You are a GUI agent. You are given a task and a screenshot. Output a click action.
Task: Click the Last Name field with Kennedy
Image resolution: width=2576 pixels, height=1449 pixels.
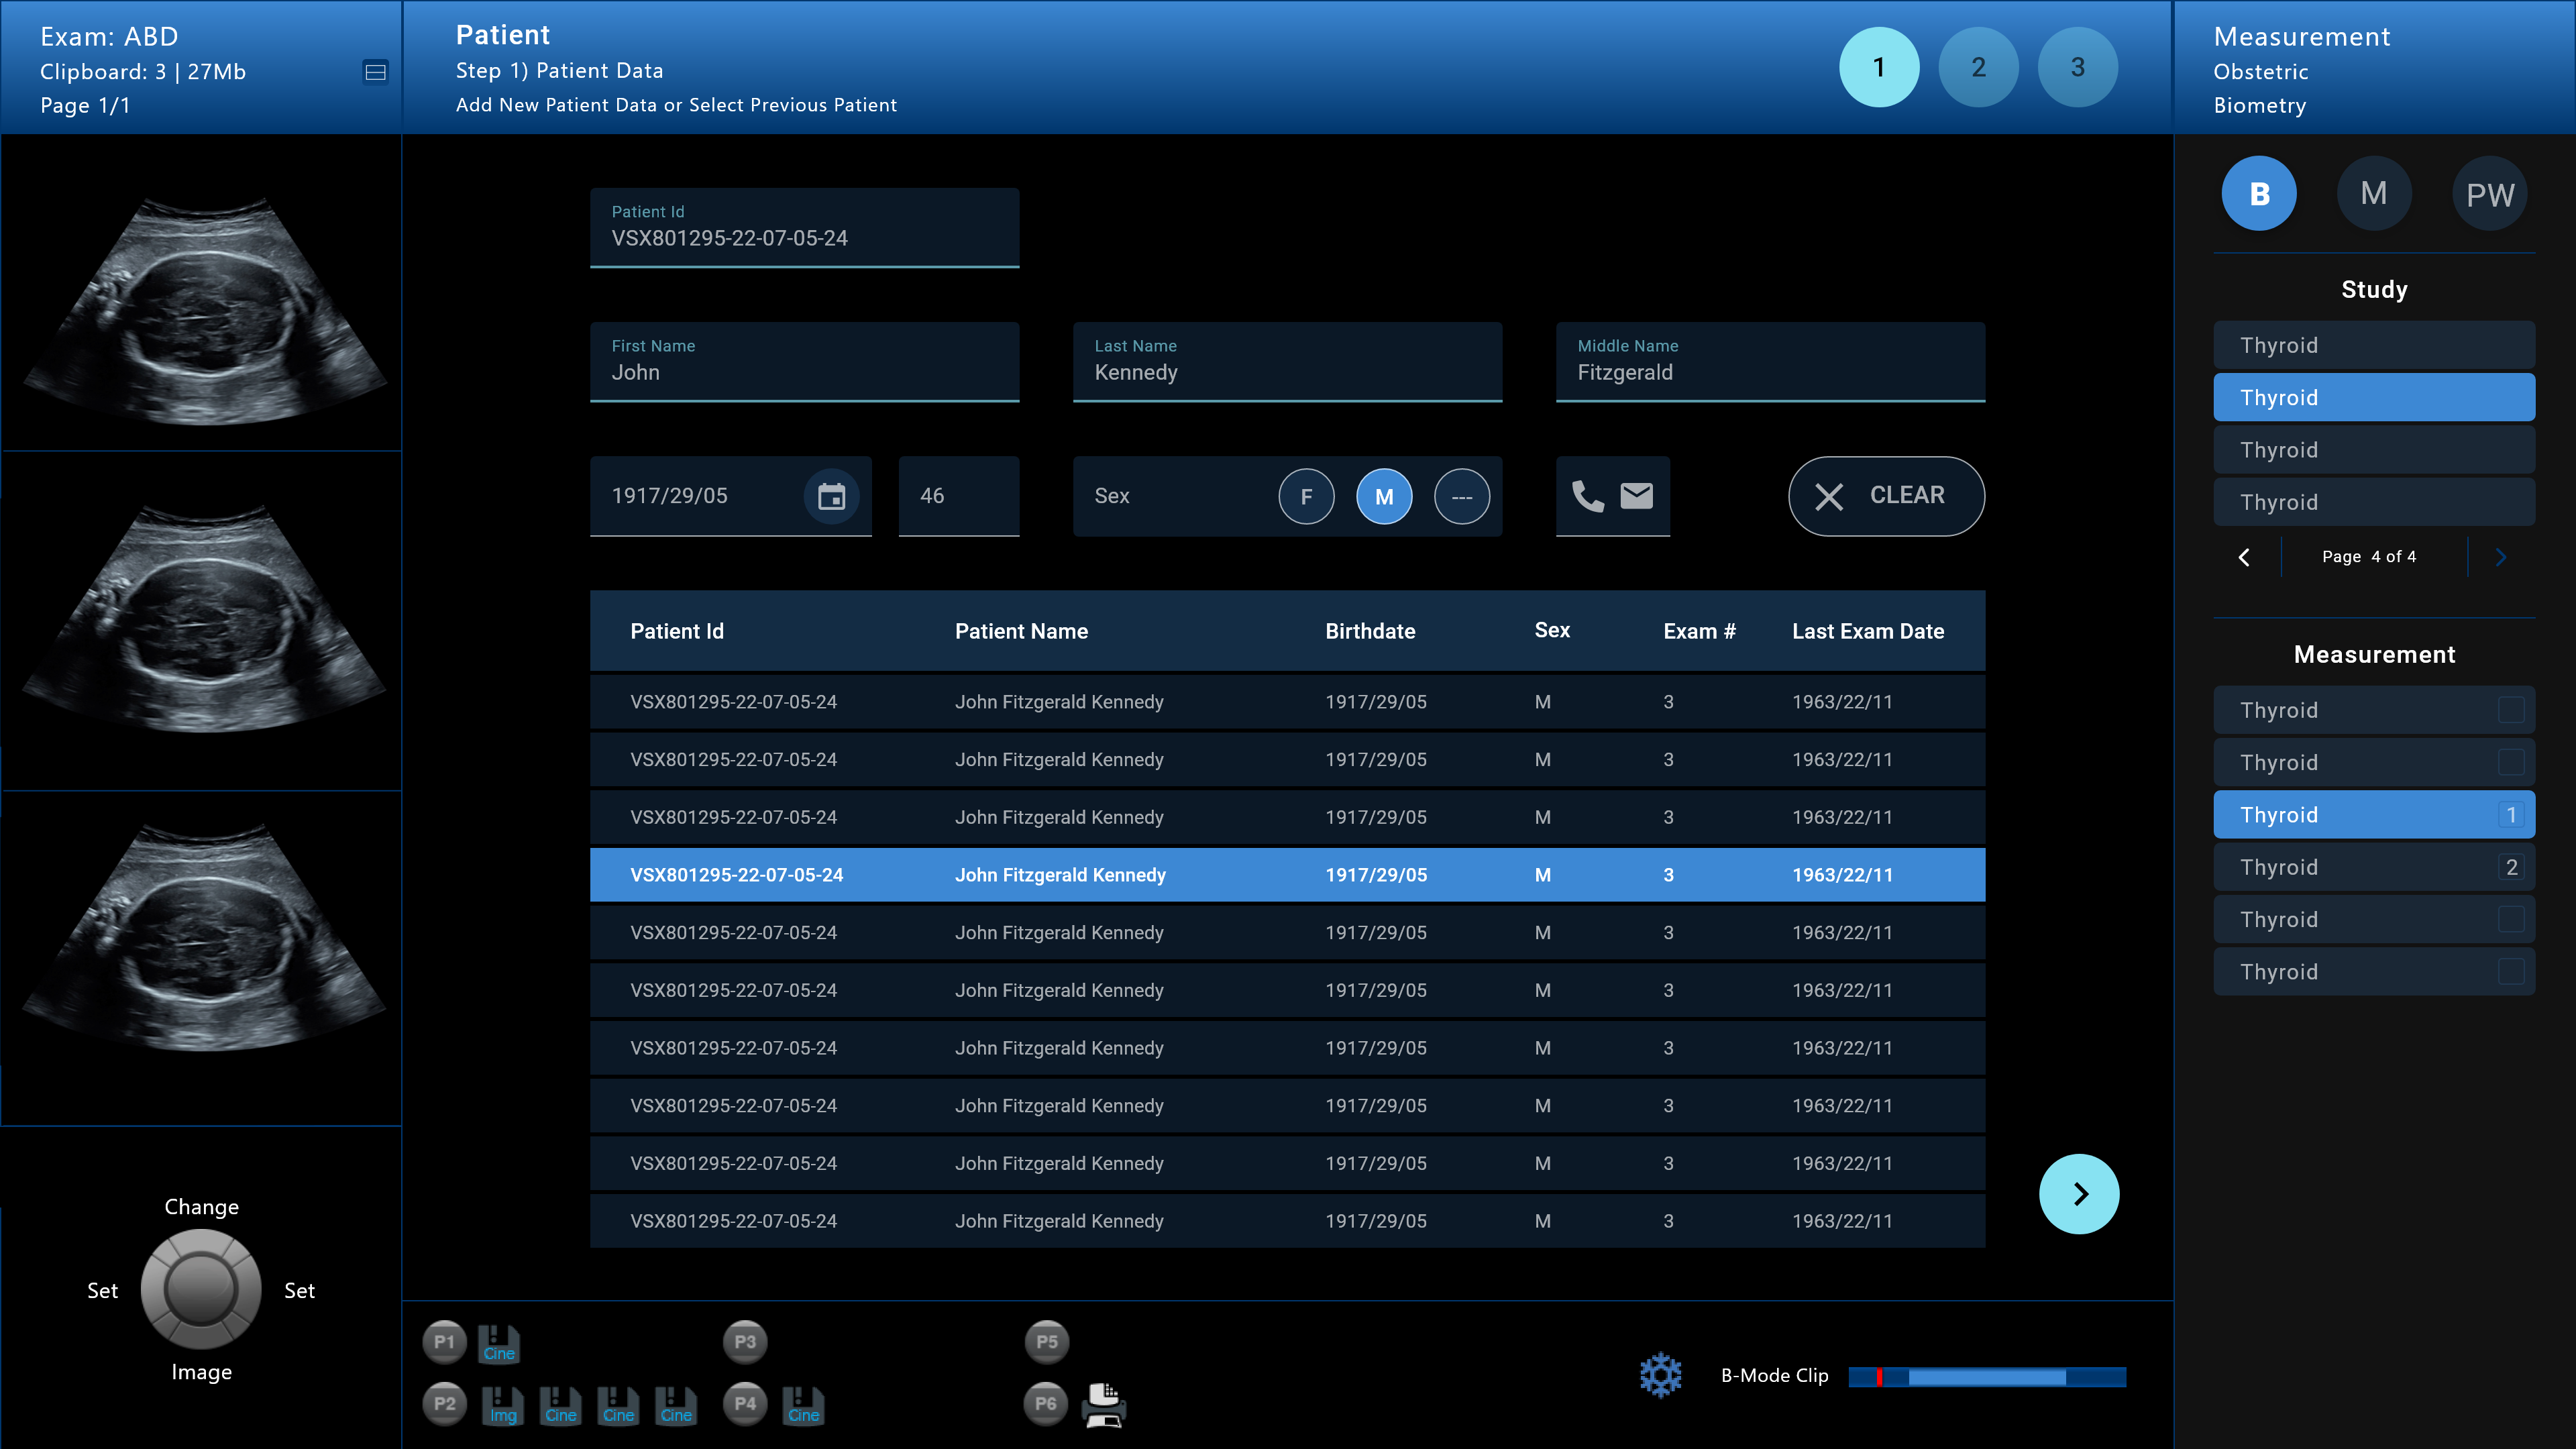pyautogui.click(x=1287, y=362)
